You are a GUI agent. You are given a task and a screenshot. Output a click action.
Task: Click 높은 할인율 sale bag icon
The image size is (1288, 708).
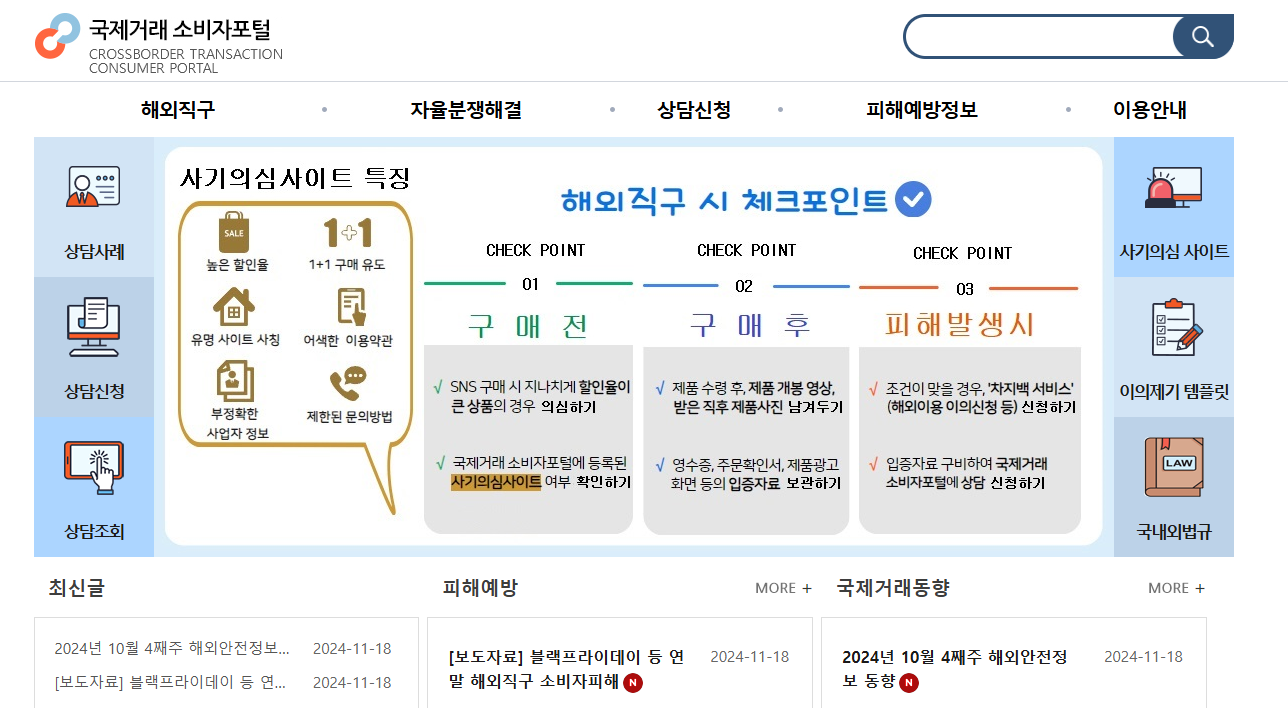233,232
